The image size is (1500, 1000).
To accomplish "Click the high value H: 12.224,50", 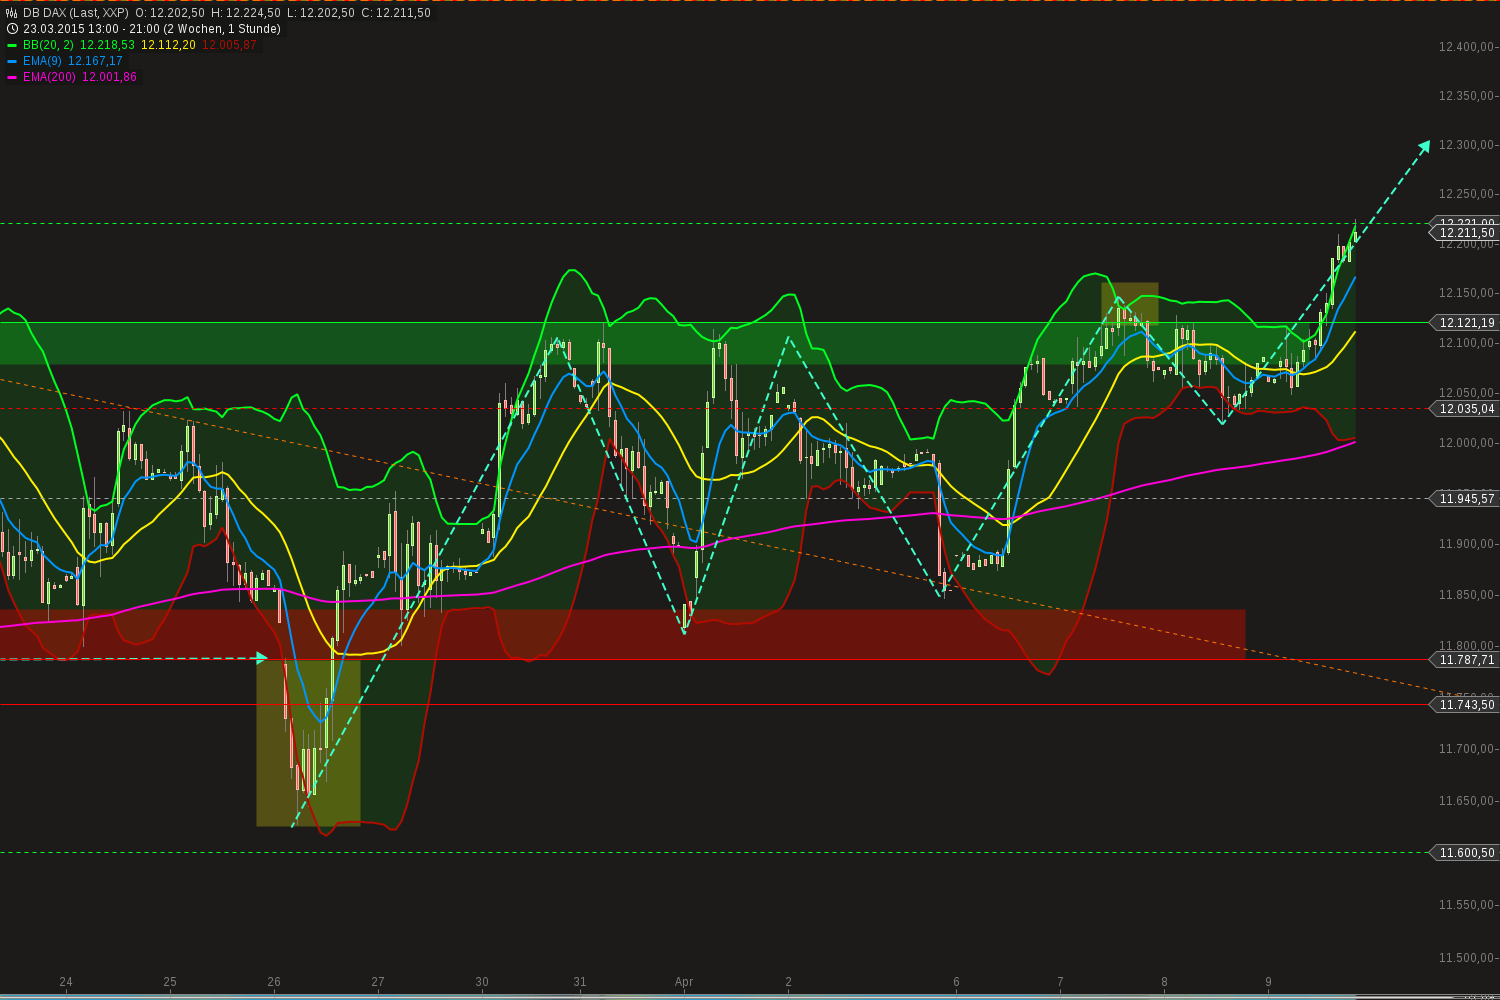I will click(x=246, y=13).
